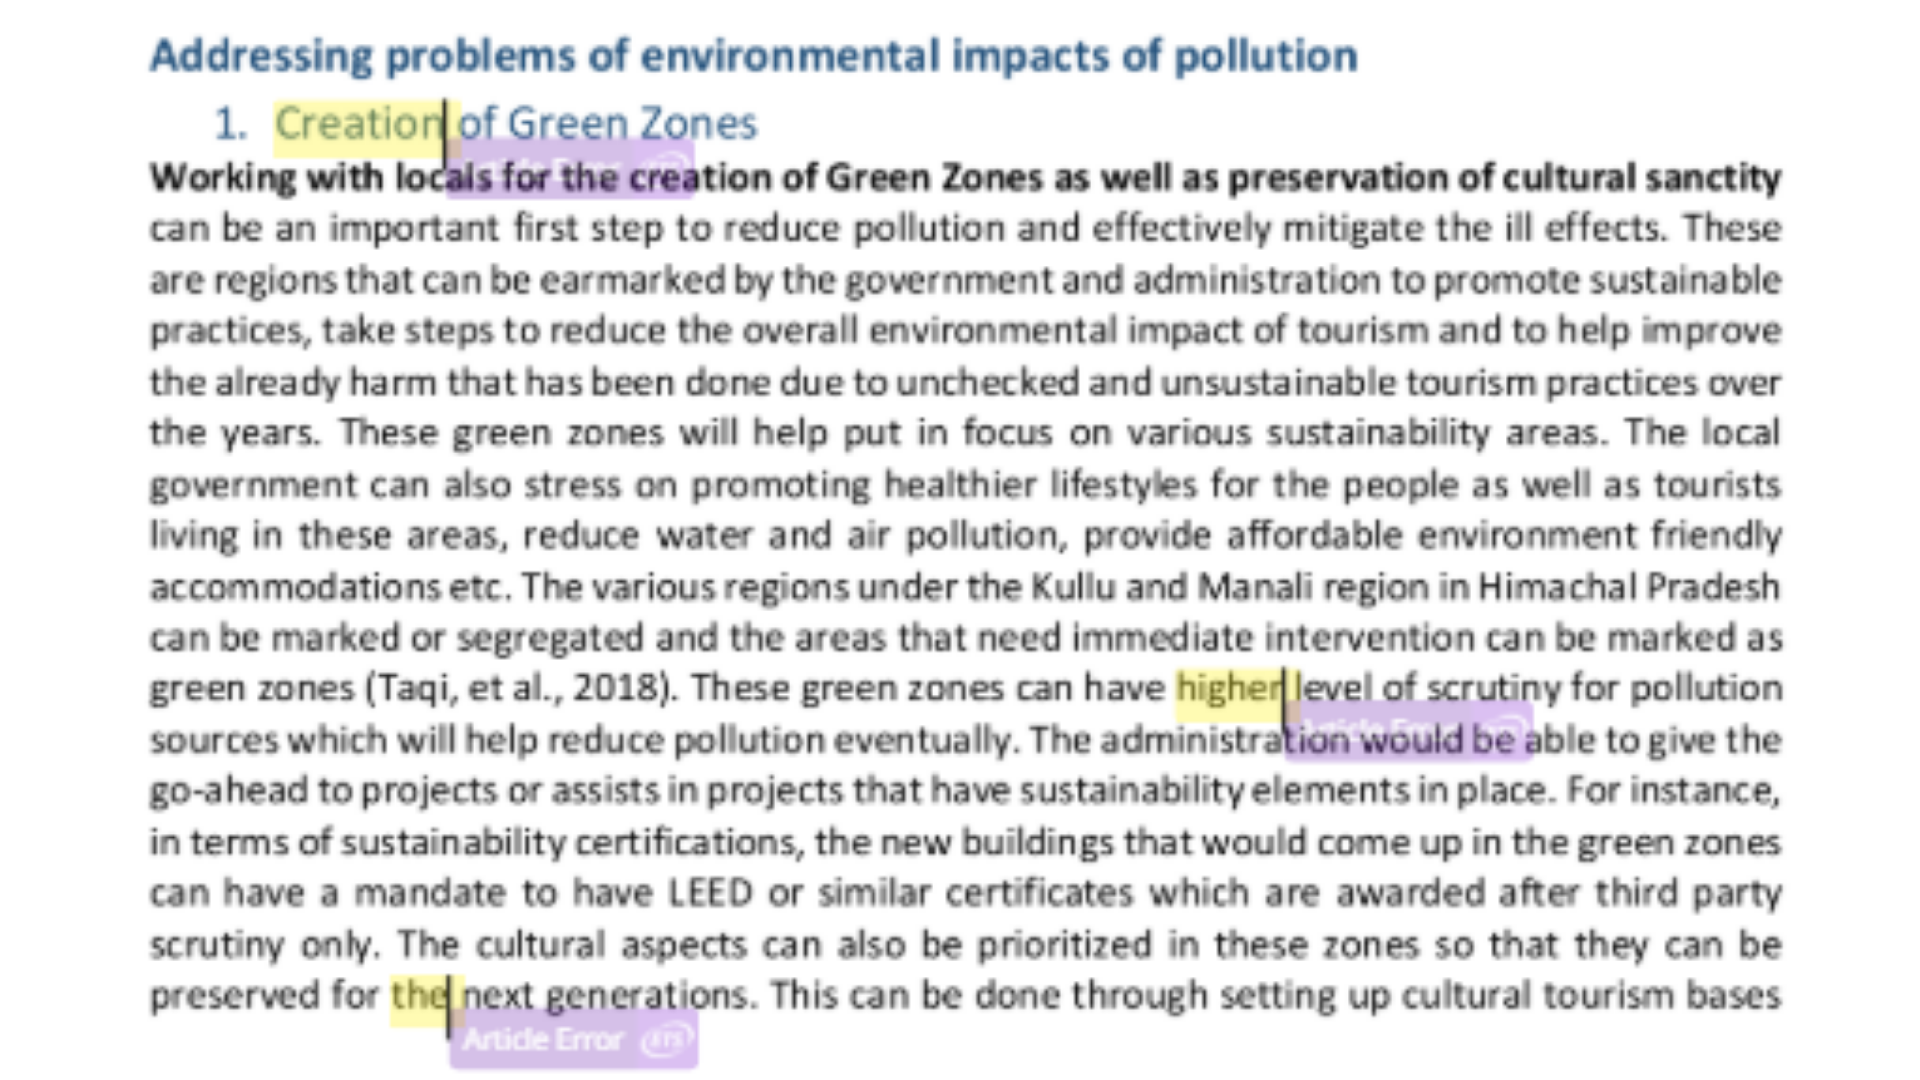Image resolution: width=1920 pixels, height=1080 pixels.
Task: Click the purple Article Error tag under 'higher level'
Action: pos(1408,730)
